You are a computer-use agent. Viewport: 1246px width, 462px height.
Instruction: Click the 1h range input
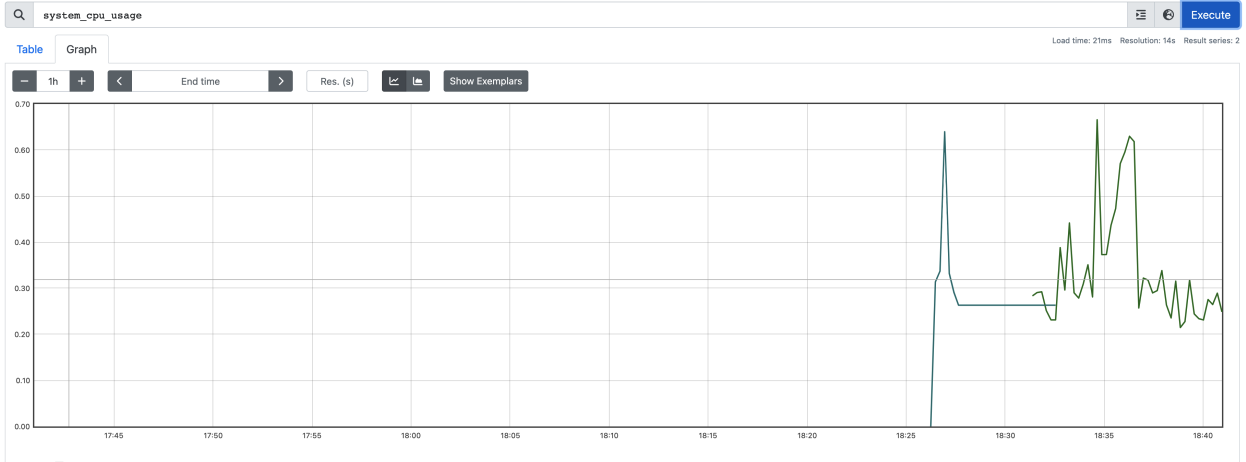coord(53,81)
